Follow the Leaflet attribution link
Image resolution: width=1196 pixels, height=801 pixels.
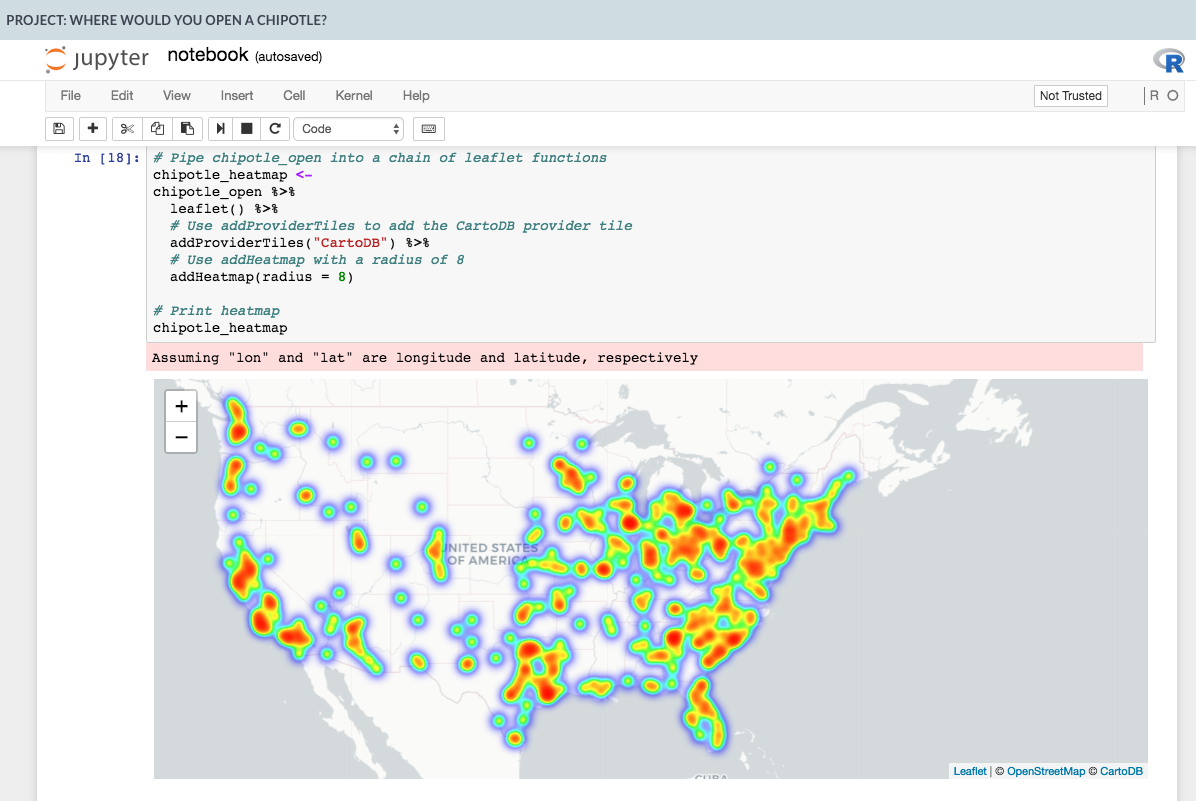pos(969,771)
